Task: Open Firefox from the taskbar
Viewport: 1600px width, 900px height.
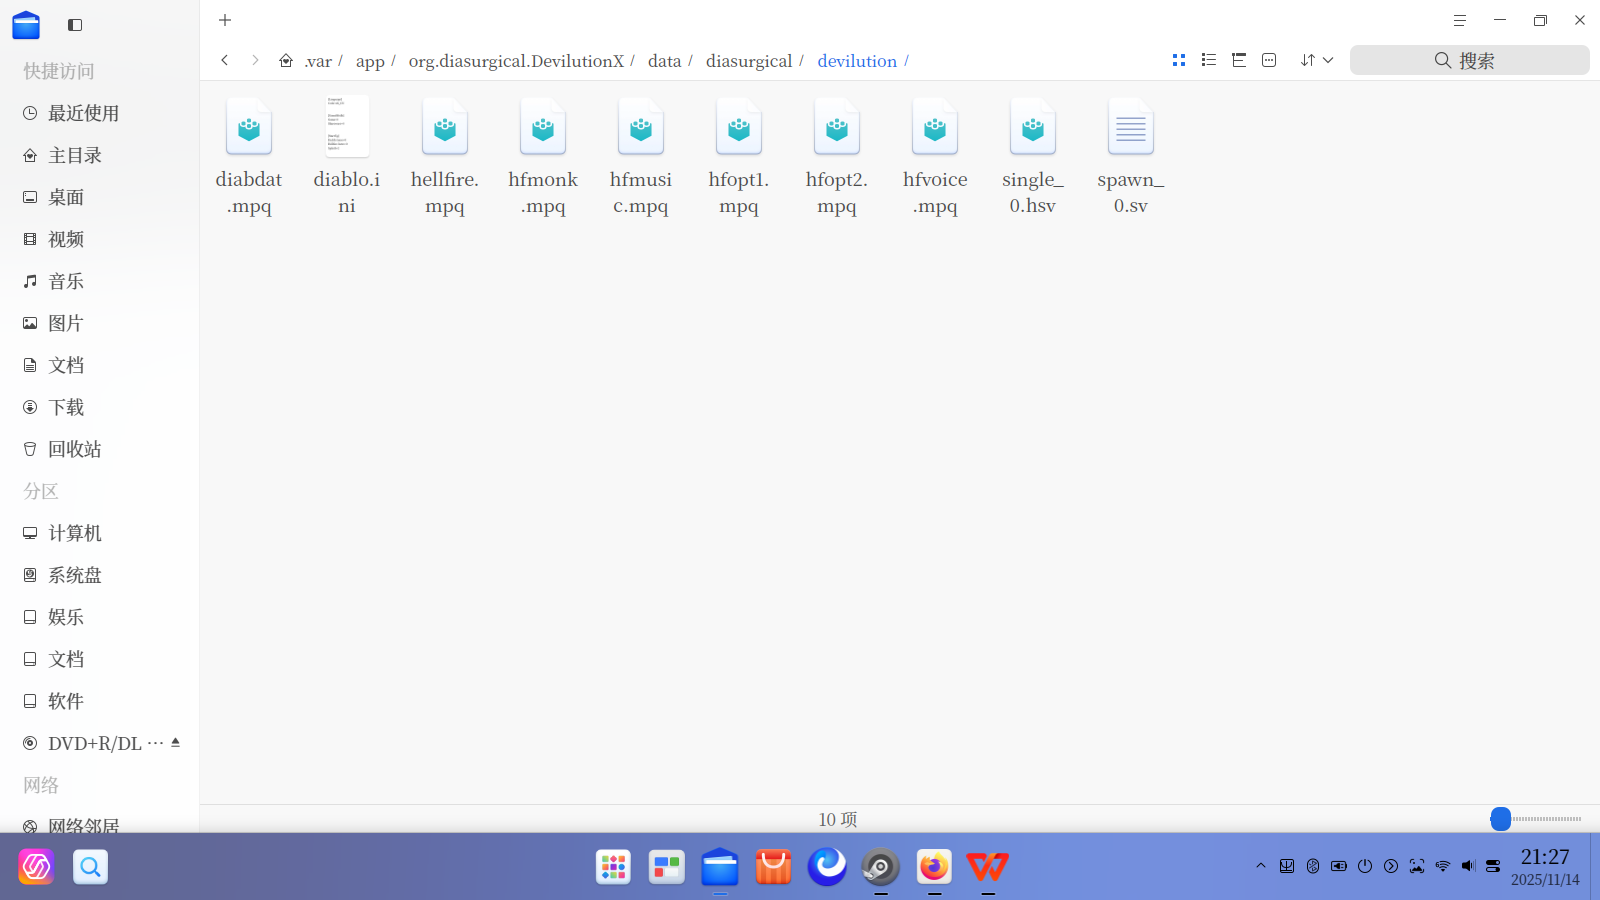Action: click(934, 866)
